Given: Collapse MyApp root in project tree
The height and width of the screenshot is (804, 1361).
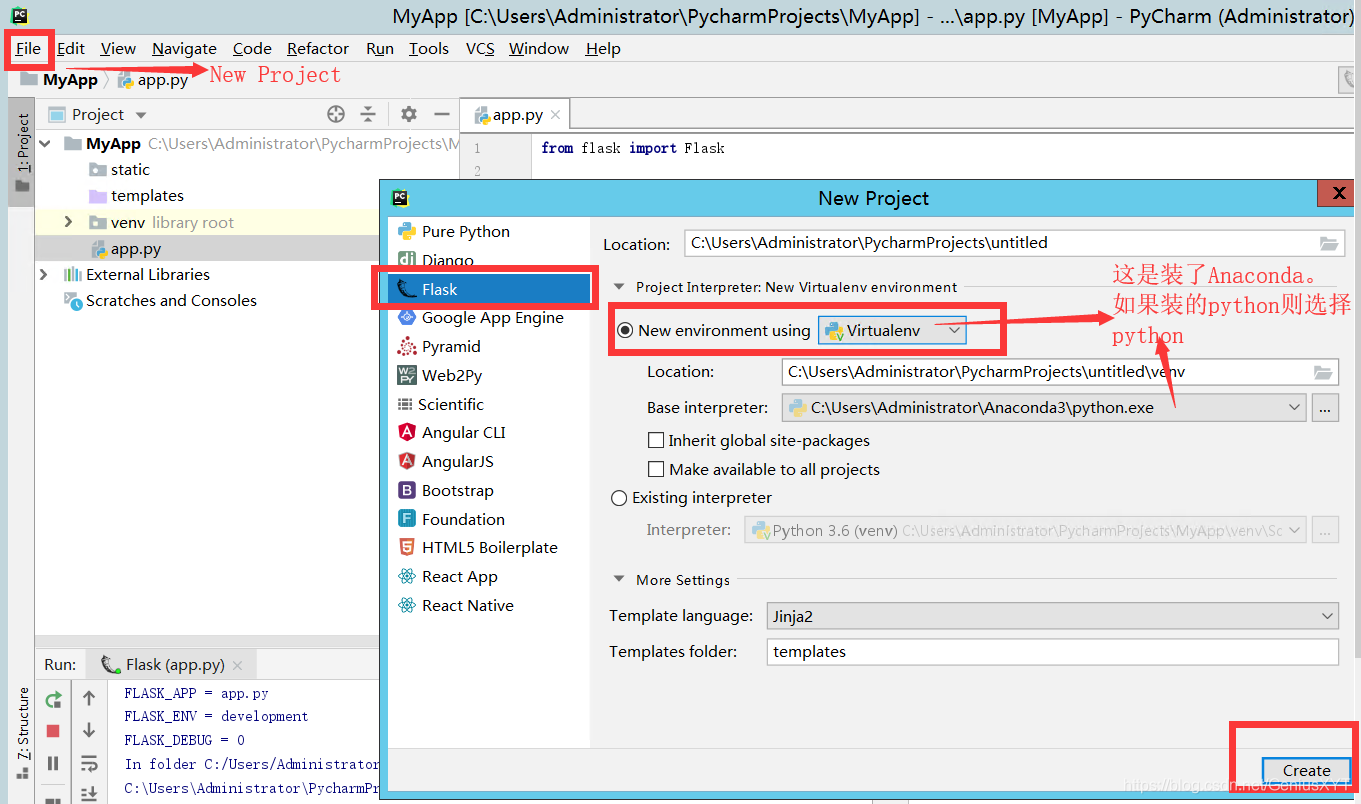Looking at the screenshot, I should click(x=44, y=144).
